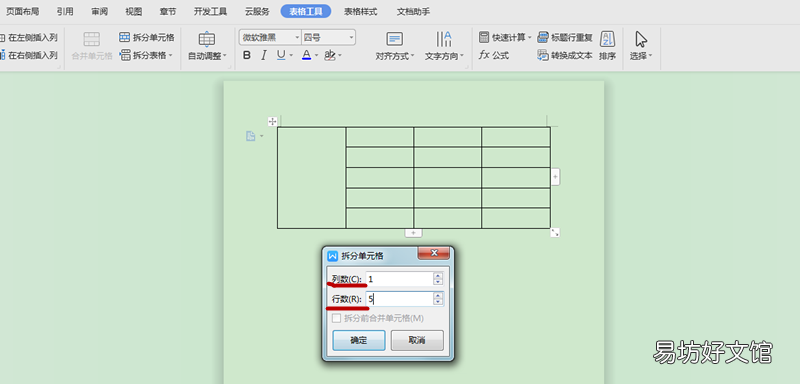Expand highlight color dropdown arrow
This screenshot has height=384, width=800.
340,56
